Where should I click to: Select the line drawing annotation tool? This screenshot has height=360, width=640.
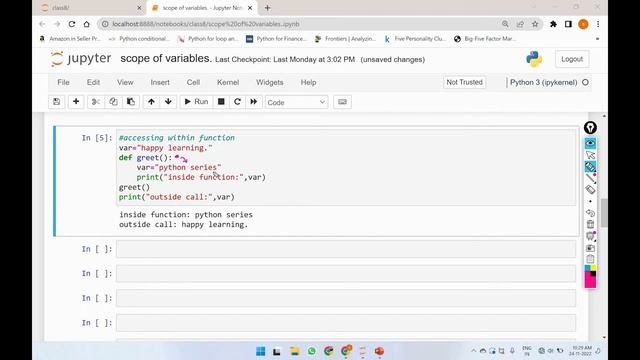pos(590,178)
